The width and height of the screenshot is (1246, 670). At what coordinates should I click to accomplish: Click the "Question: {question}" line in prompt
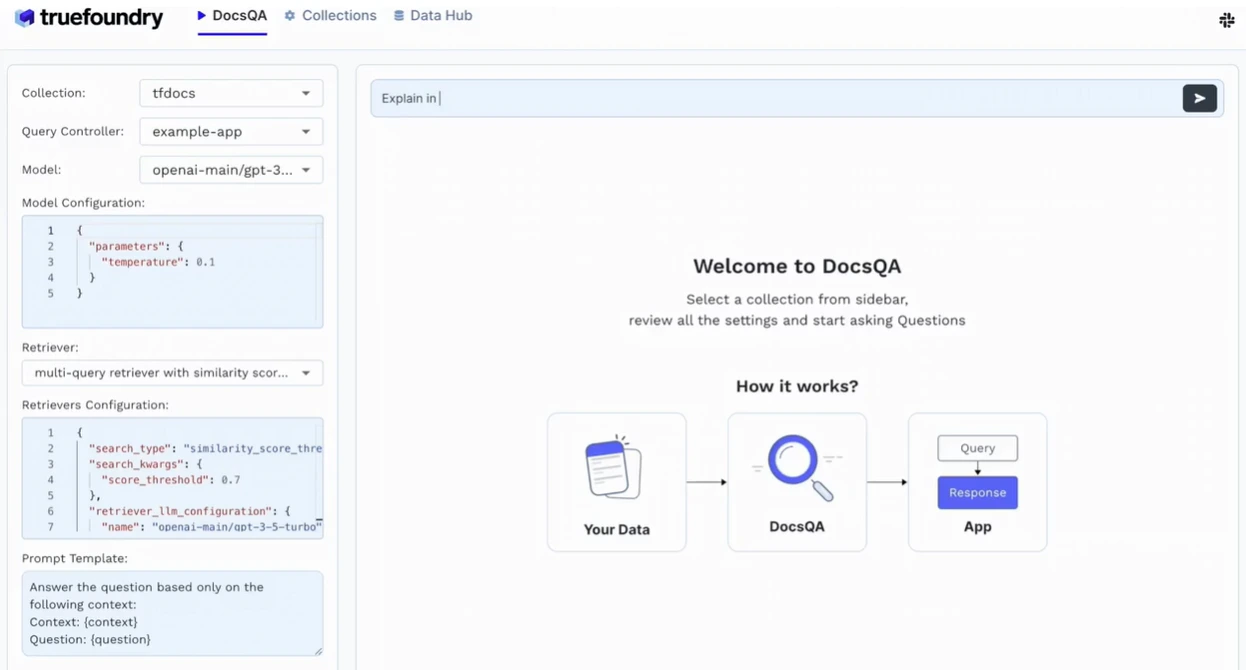click(90, 639)
